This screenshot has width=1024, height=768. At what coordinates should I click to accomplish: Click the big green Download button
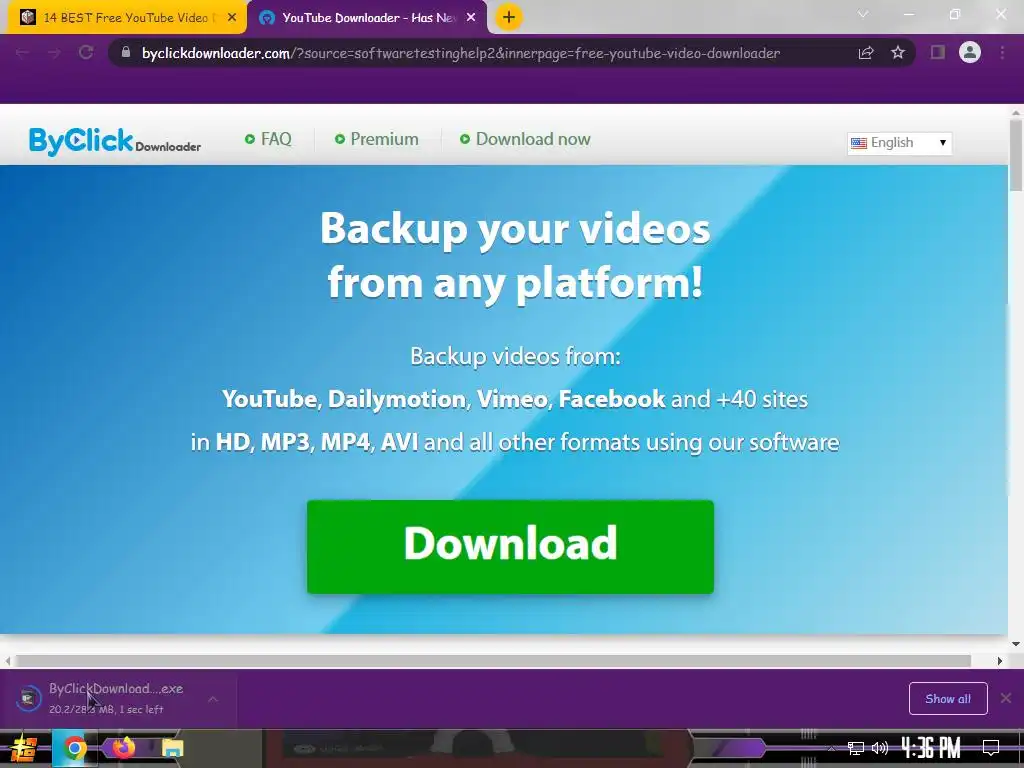510,547
